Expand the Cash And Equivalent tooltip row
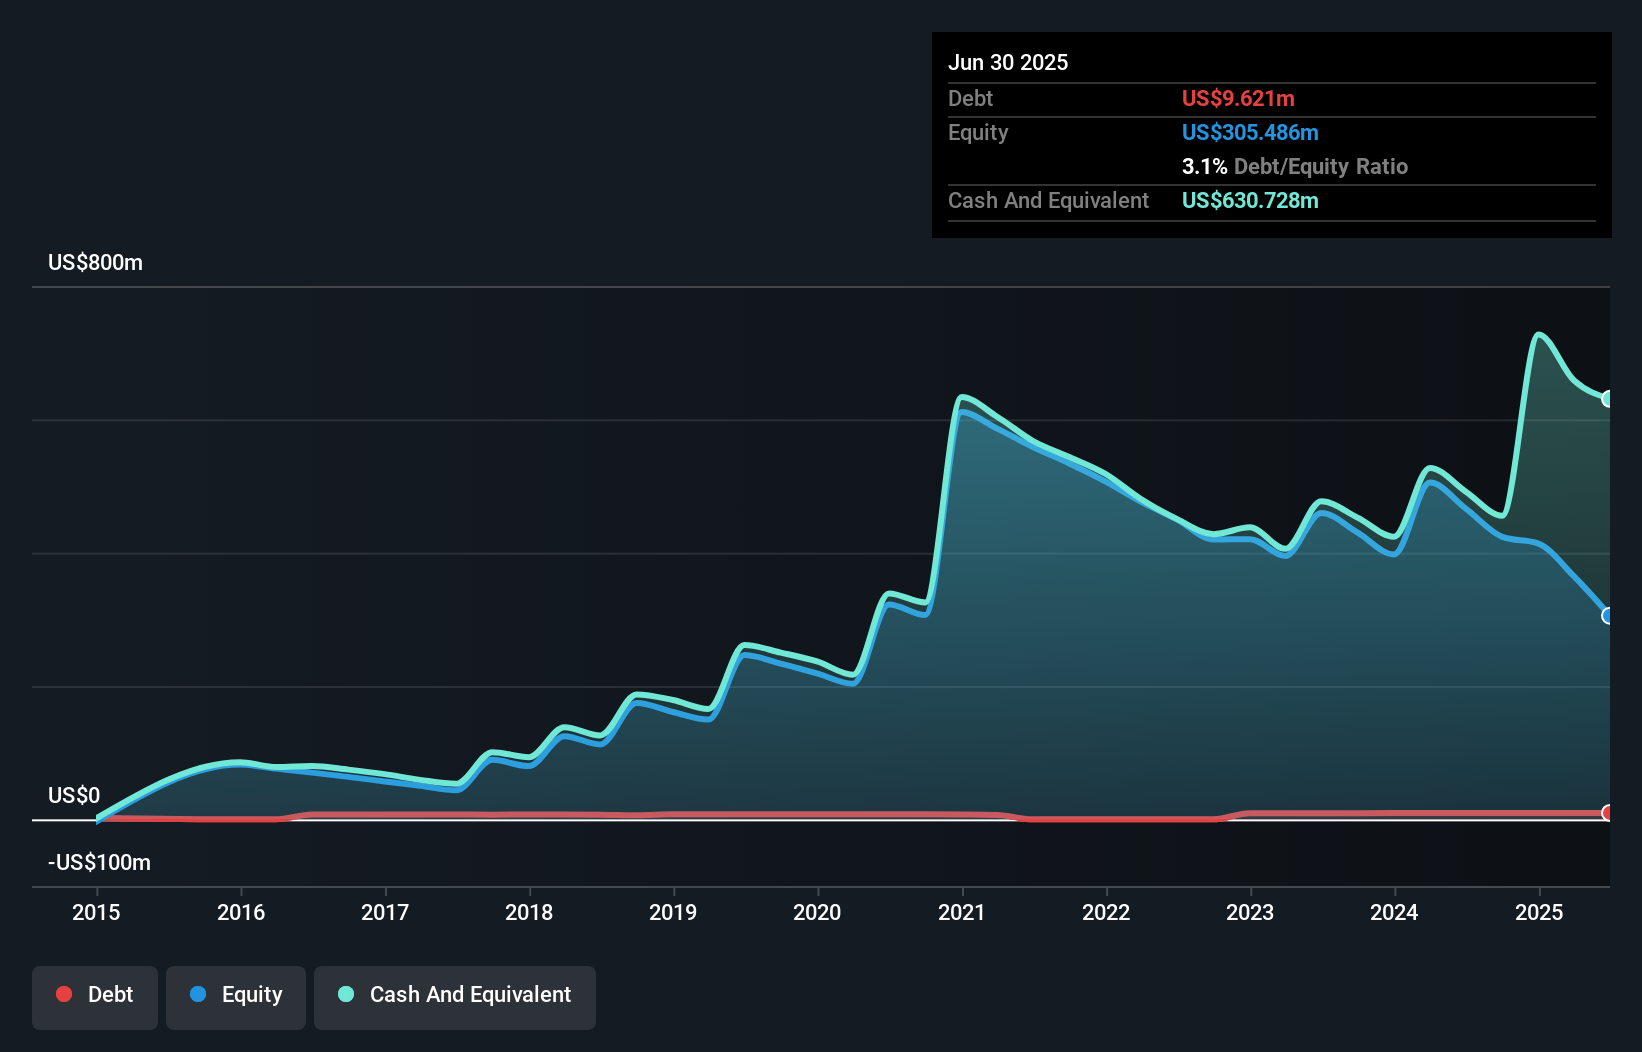Screen dimensions: 1642x1052 tap(1250, 200)
